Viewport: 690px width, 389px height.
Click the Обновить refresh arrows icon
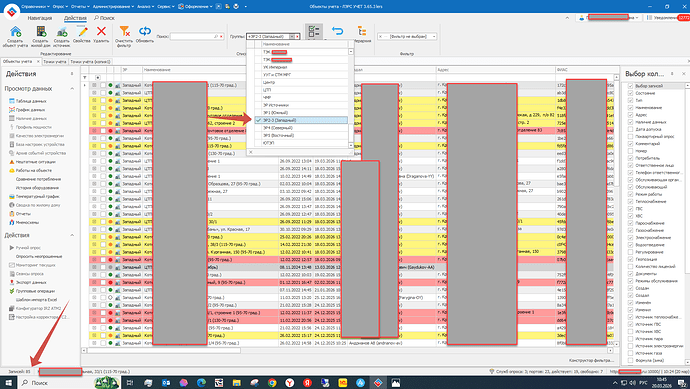pyautogui.click(x=145, y=31)
